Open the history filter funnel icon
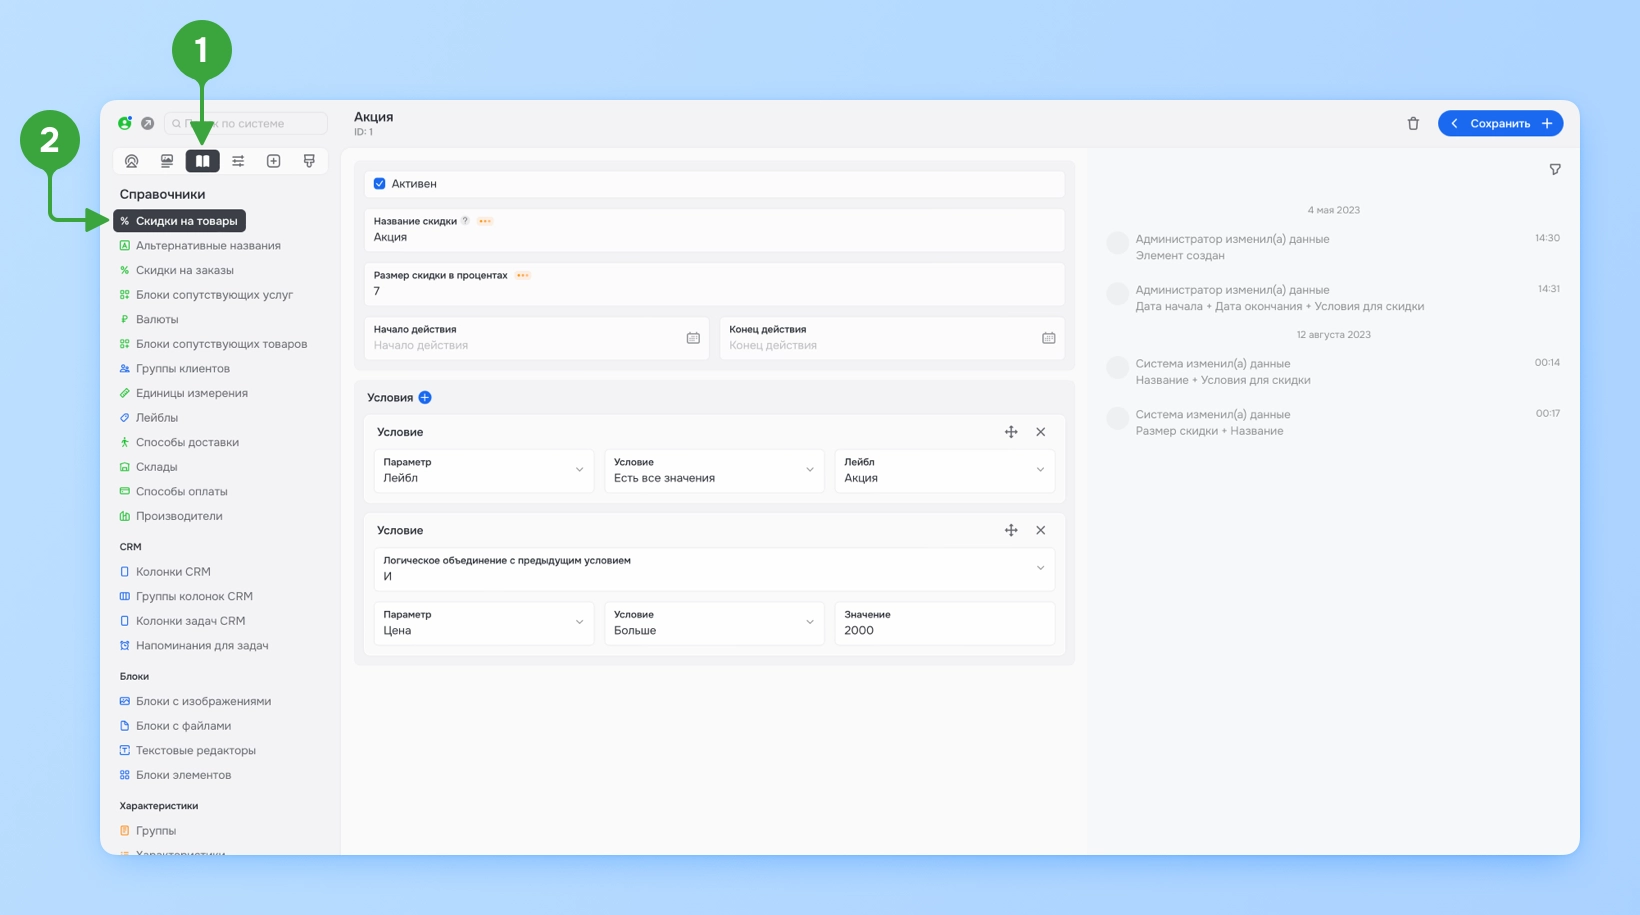 pos(1555,170)
